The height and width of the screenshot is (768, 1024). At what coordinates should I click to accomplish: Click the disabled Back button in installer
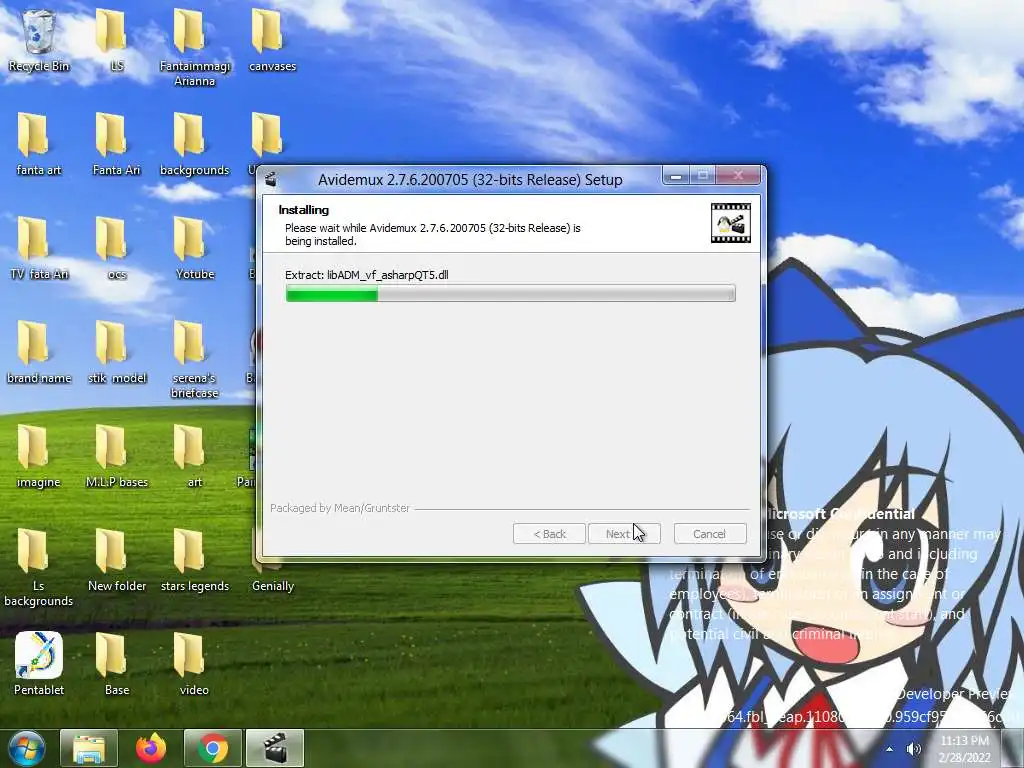549,534
